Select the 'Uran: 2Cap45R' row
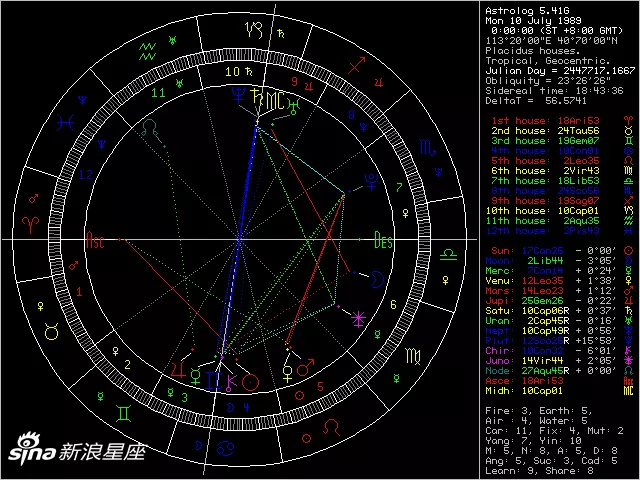This screenshot has width=640, height=480. click(559, 321)
